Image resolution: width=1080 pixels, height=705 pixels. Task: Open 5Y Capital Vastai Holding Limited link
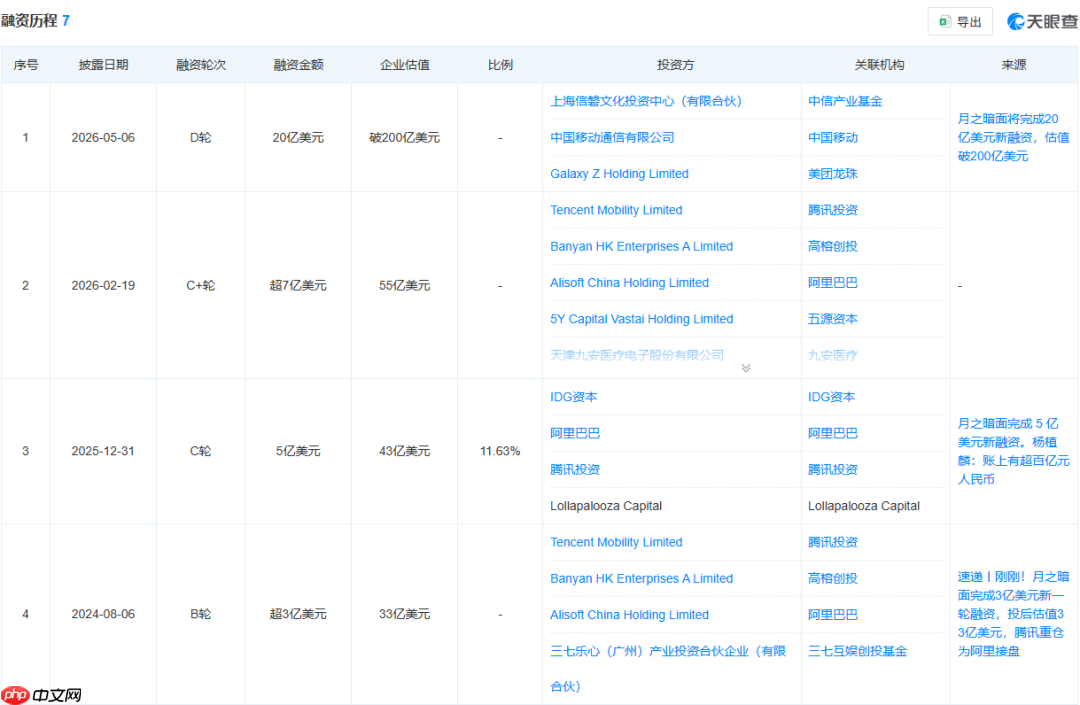coord(641,319)
